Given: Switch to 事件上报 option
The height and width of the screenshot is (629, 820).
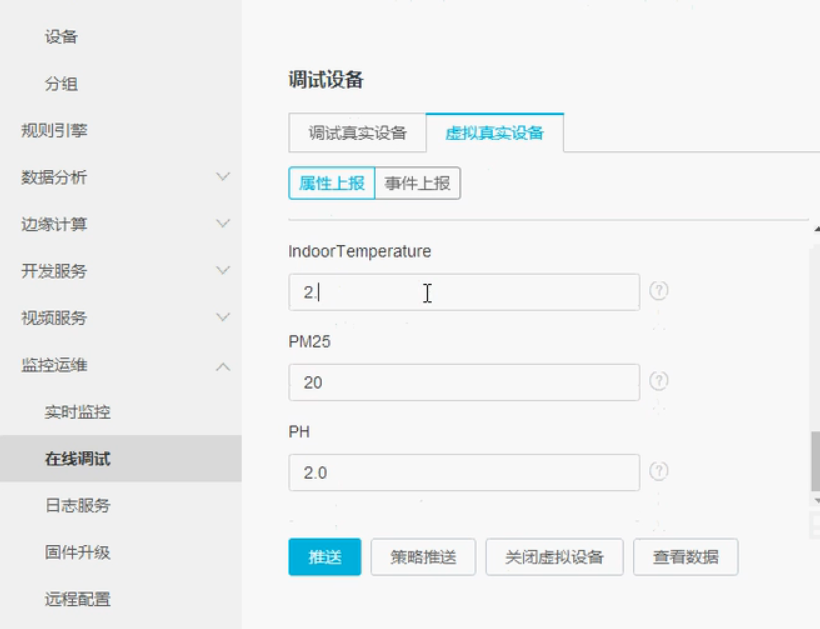Looking at the screenshot, I should (x=417, y=183).
